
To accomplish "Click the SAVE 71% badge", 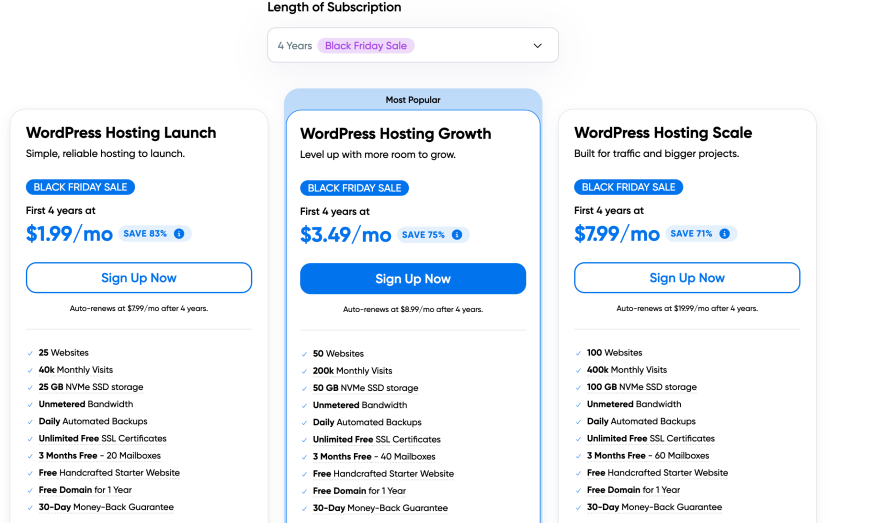I will coord(701,233).
